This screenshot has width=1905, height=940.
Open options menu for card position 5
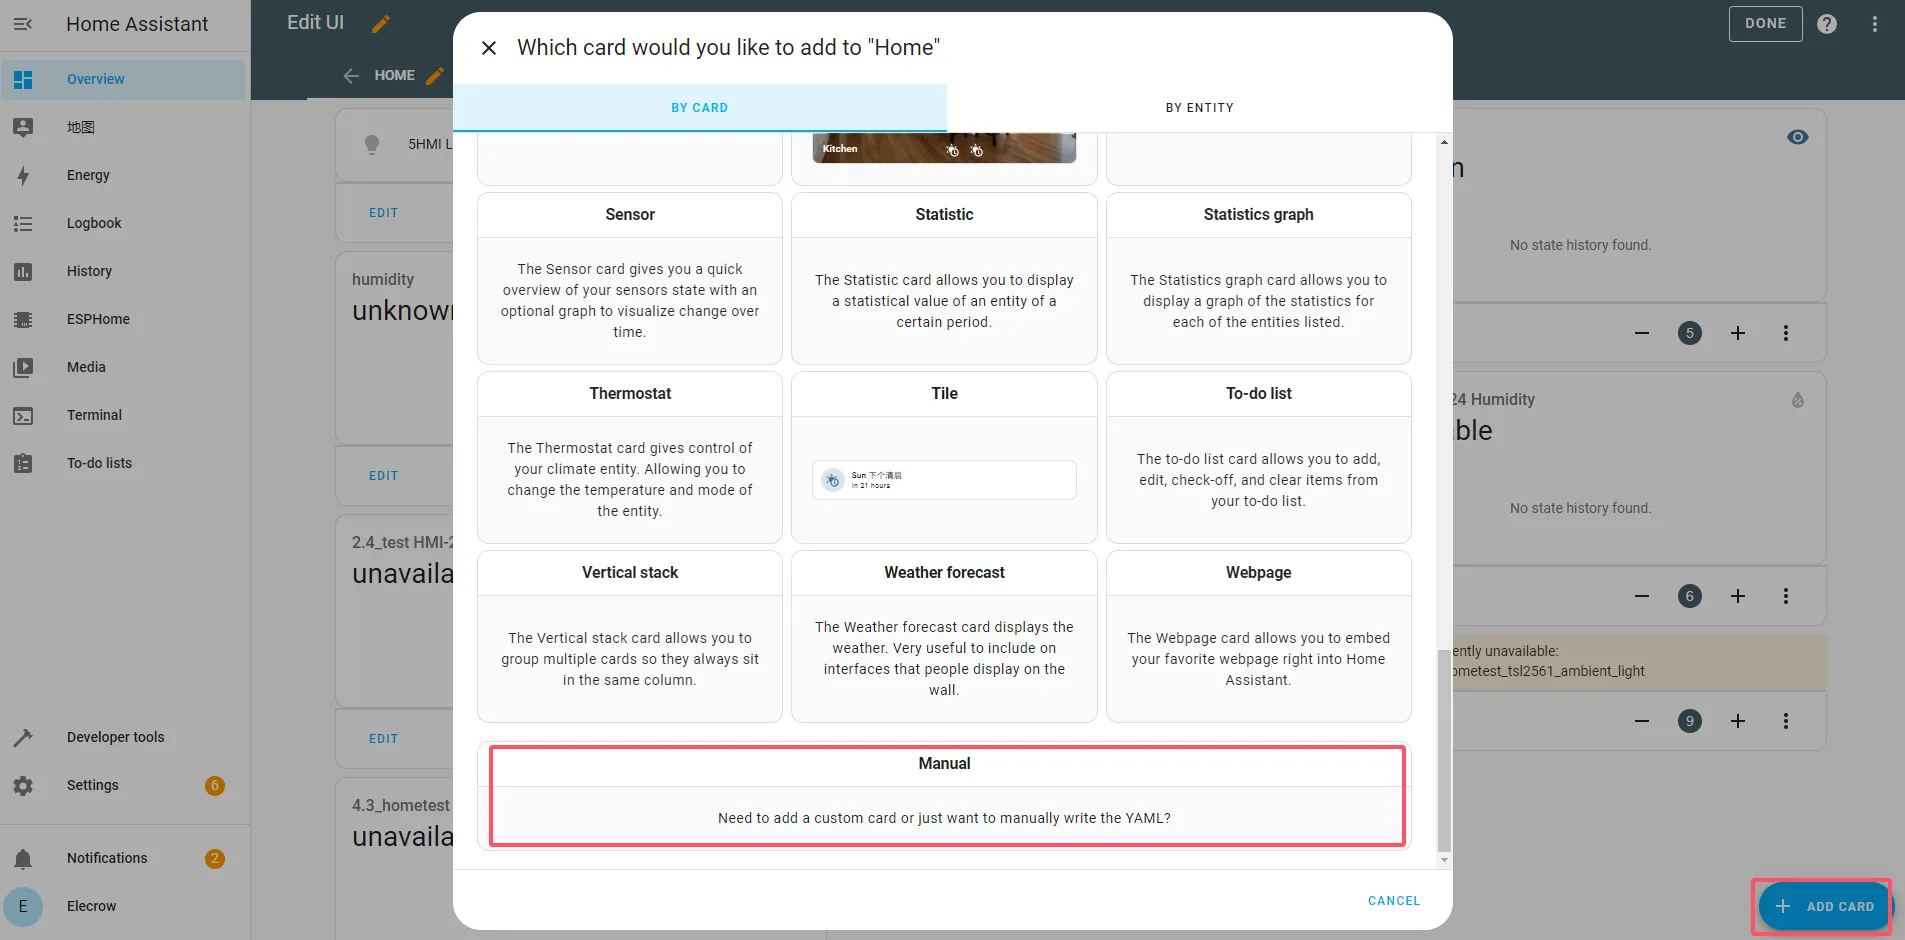point(1786,333)
